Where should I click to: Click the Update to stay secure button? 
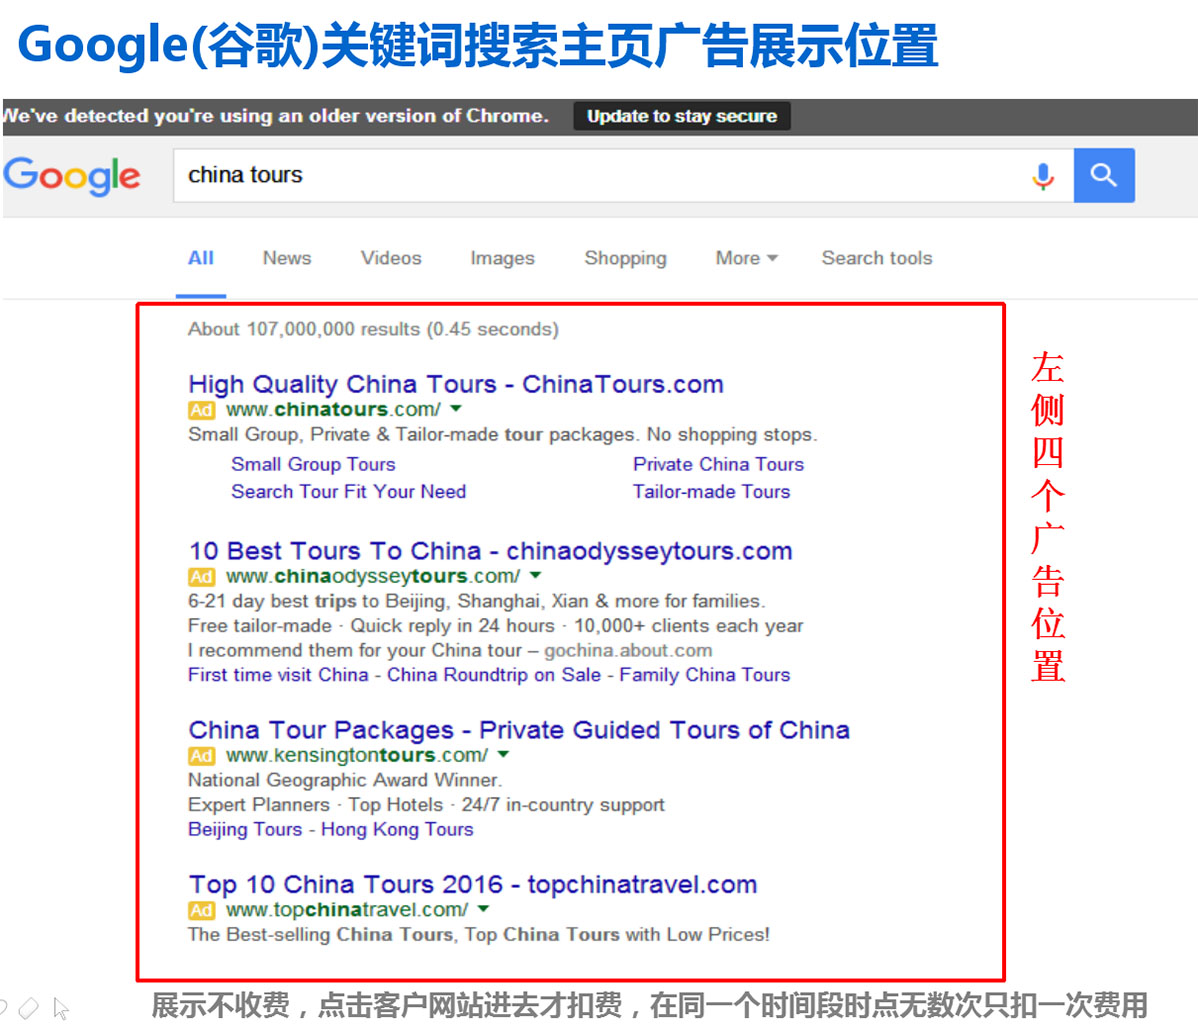[682, 116]
